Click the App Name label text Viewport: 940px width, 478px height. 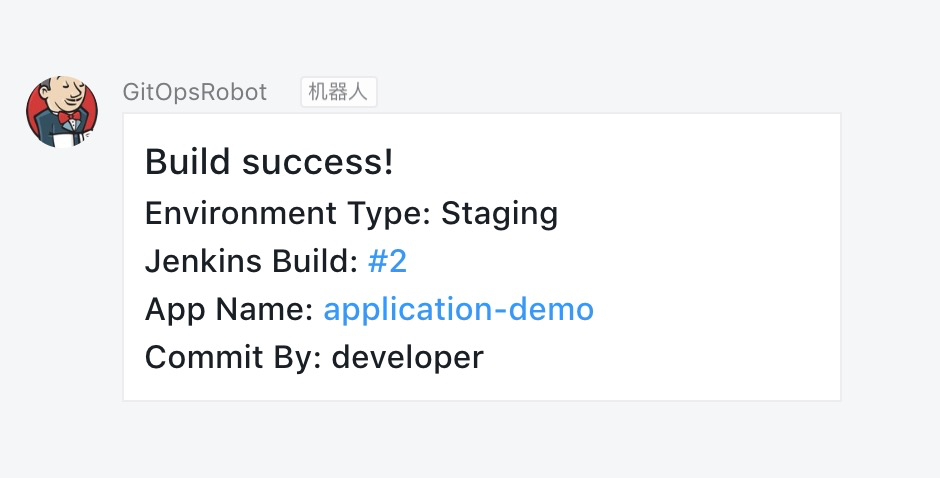[x=229, y=310]
